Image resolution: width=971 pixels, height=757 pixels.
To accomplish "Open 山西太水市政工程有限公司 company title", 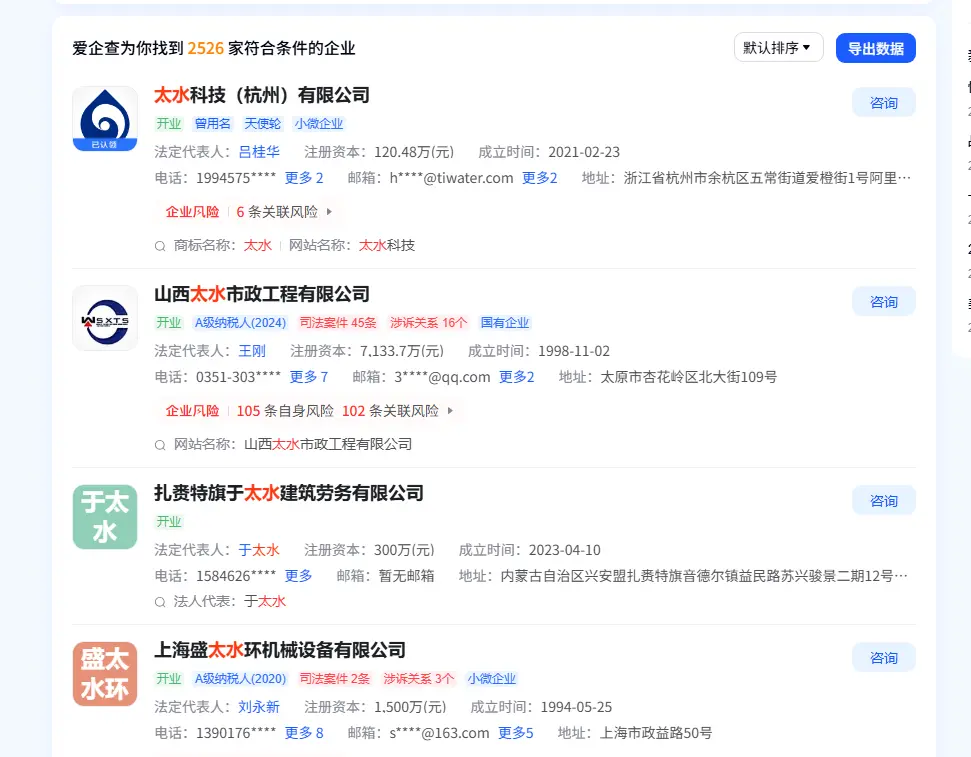I will tap(262, 294).
